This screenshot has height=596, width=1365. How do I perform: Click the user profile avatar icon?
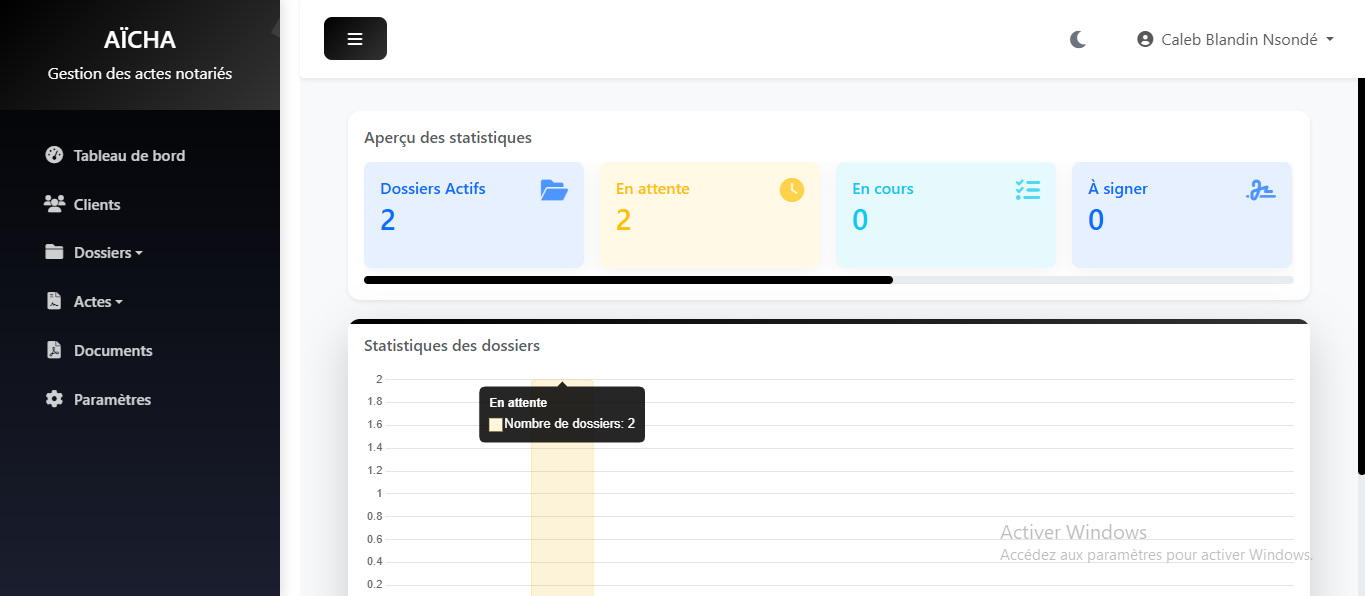pos(1144,38)
